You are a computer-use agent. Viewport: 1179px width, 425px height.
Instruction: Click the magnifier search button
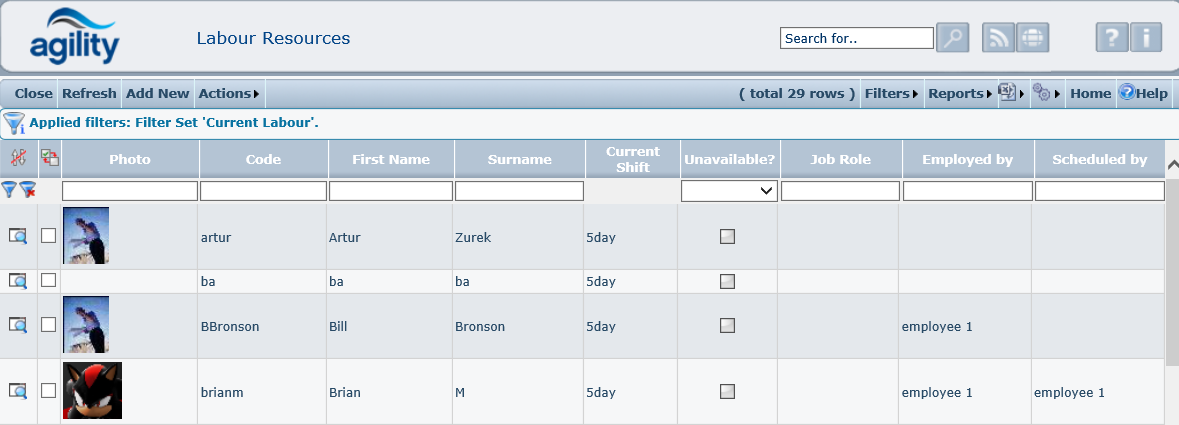(x=953, y=38)
